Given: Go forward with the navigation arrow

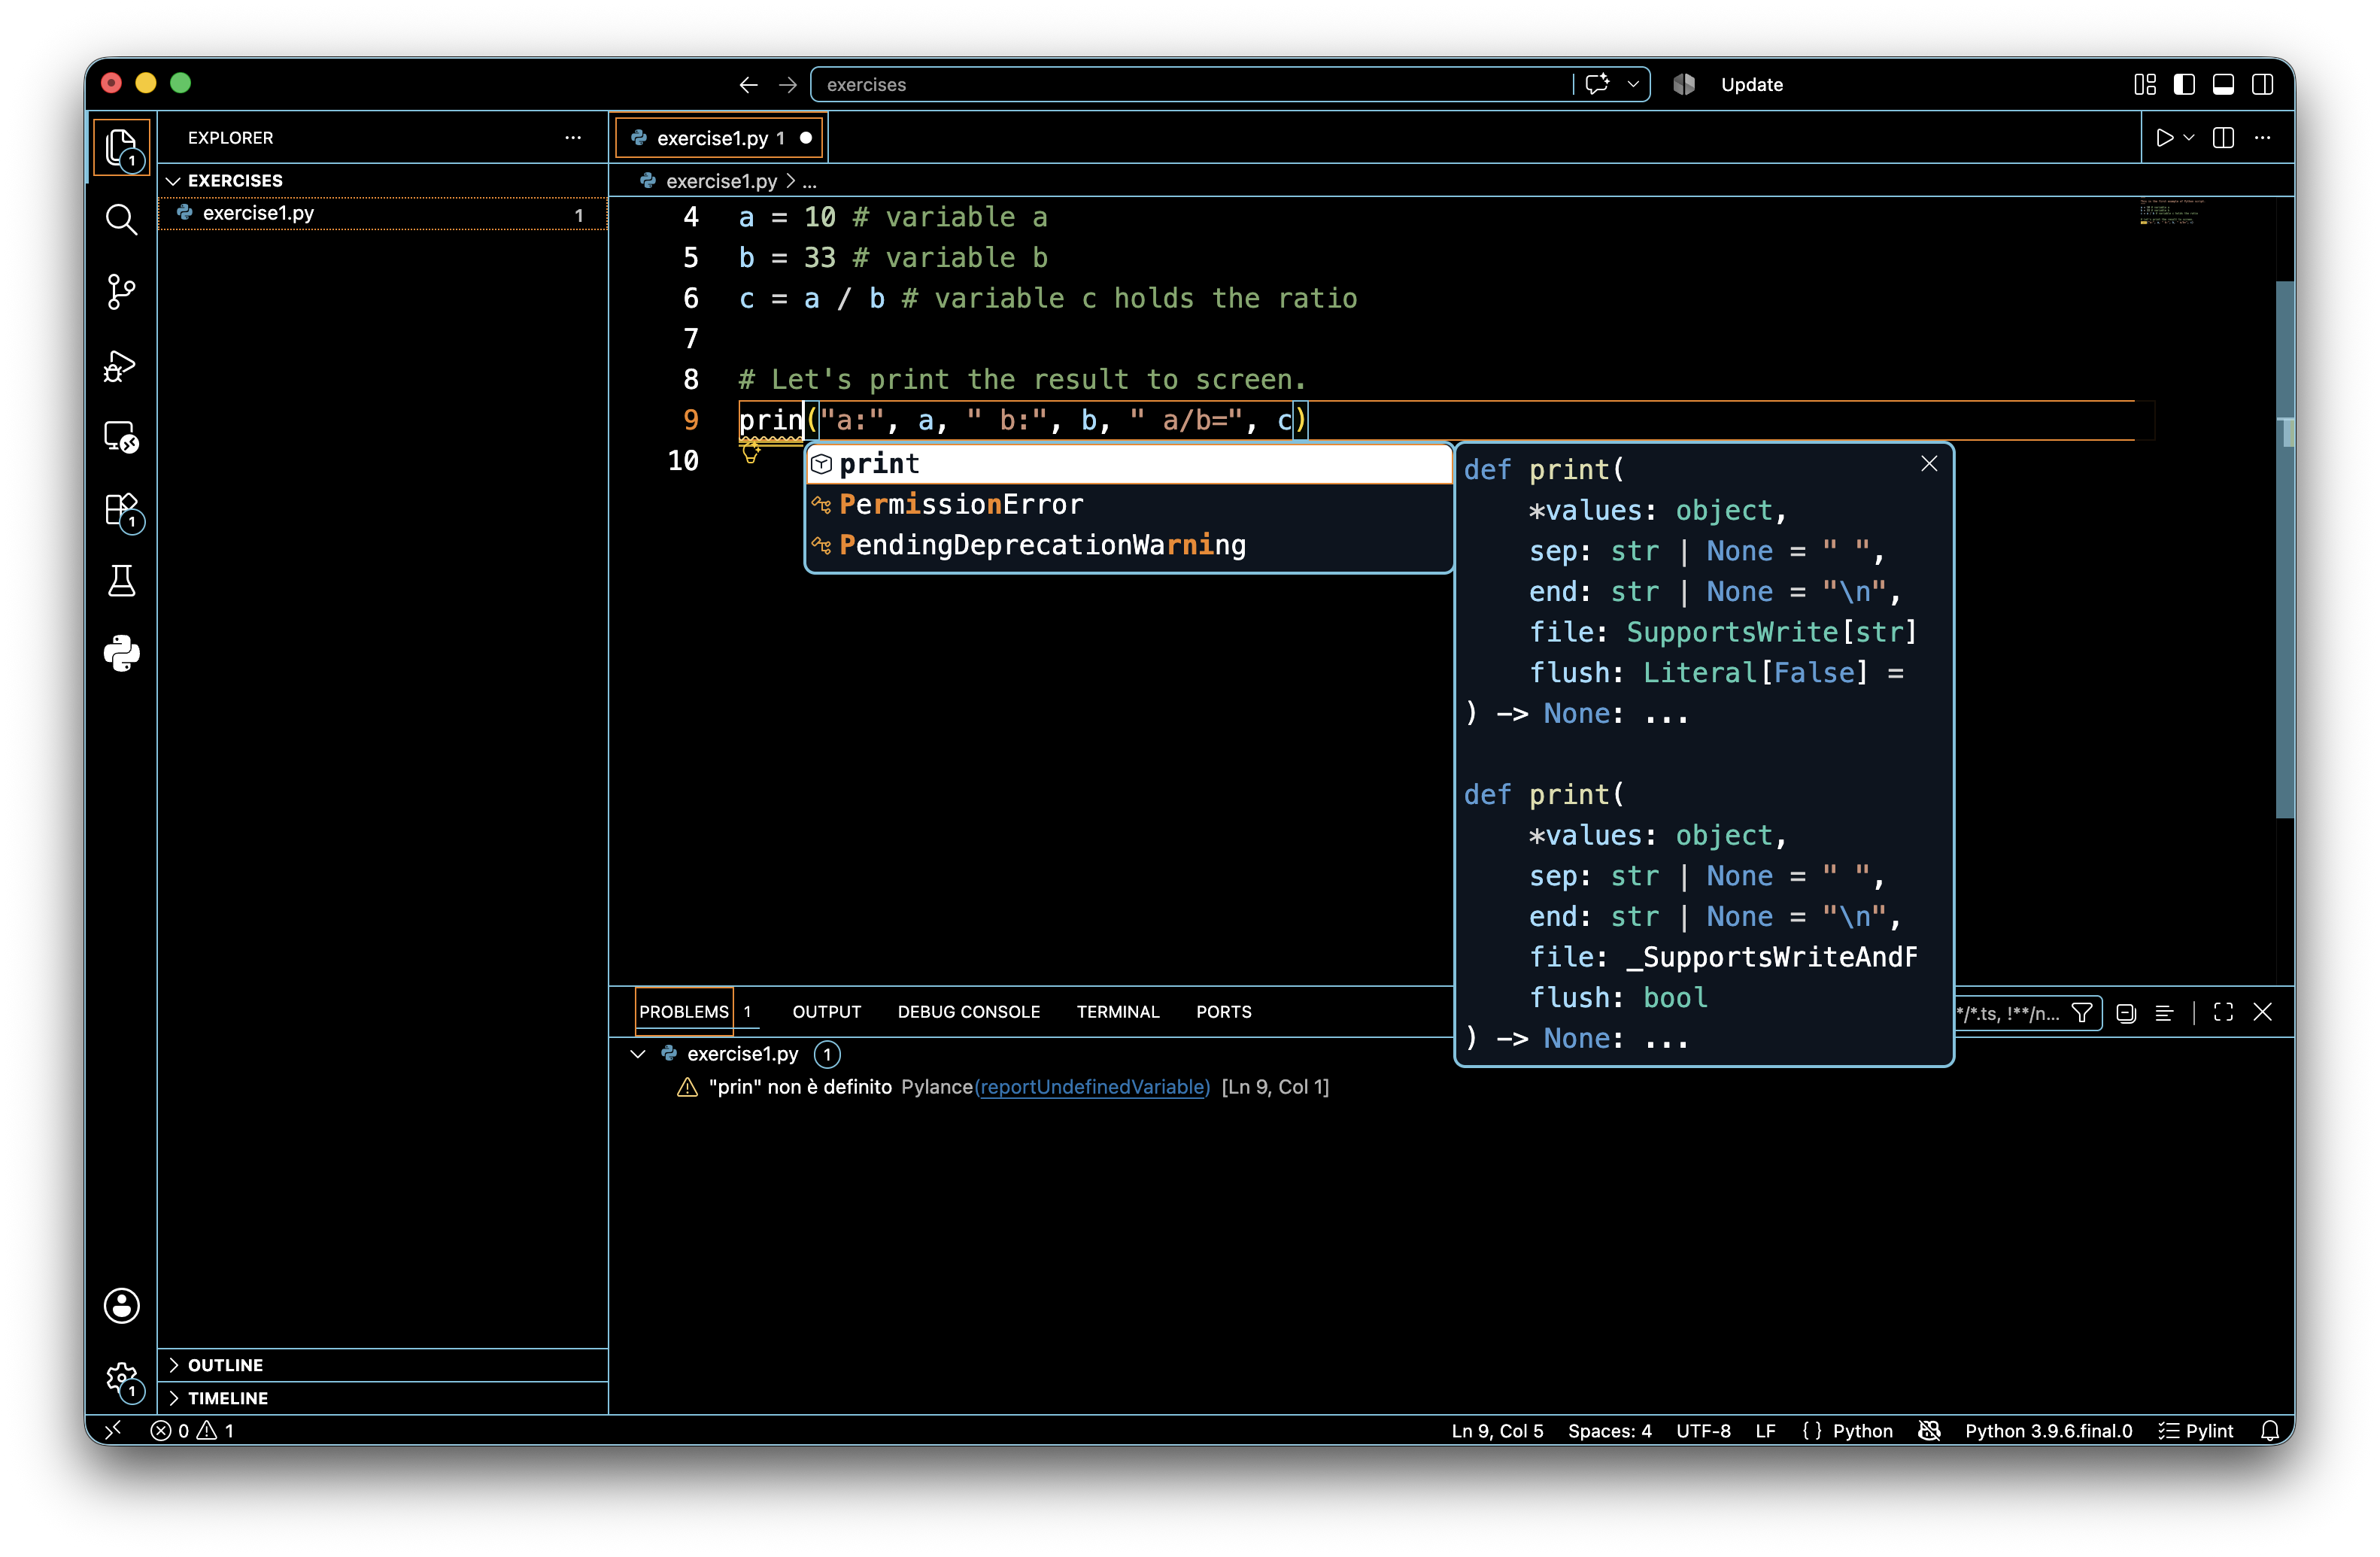Looking at the screenshot, I should click(788, 85).
